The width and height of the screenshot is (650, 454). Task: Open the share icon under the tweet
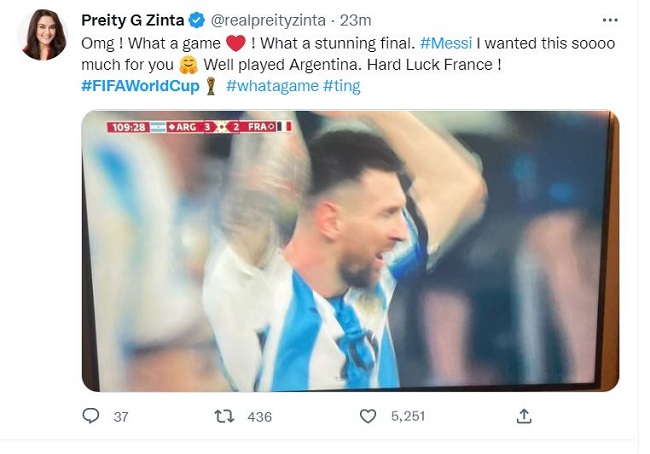point(523,416)
